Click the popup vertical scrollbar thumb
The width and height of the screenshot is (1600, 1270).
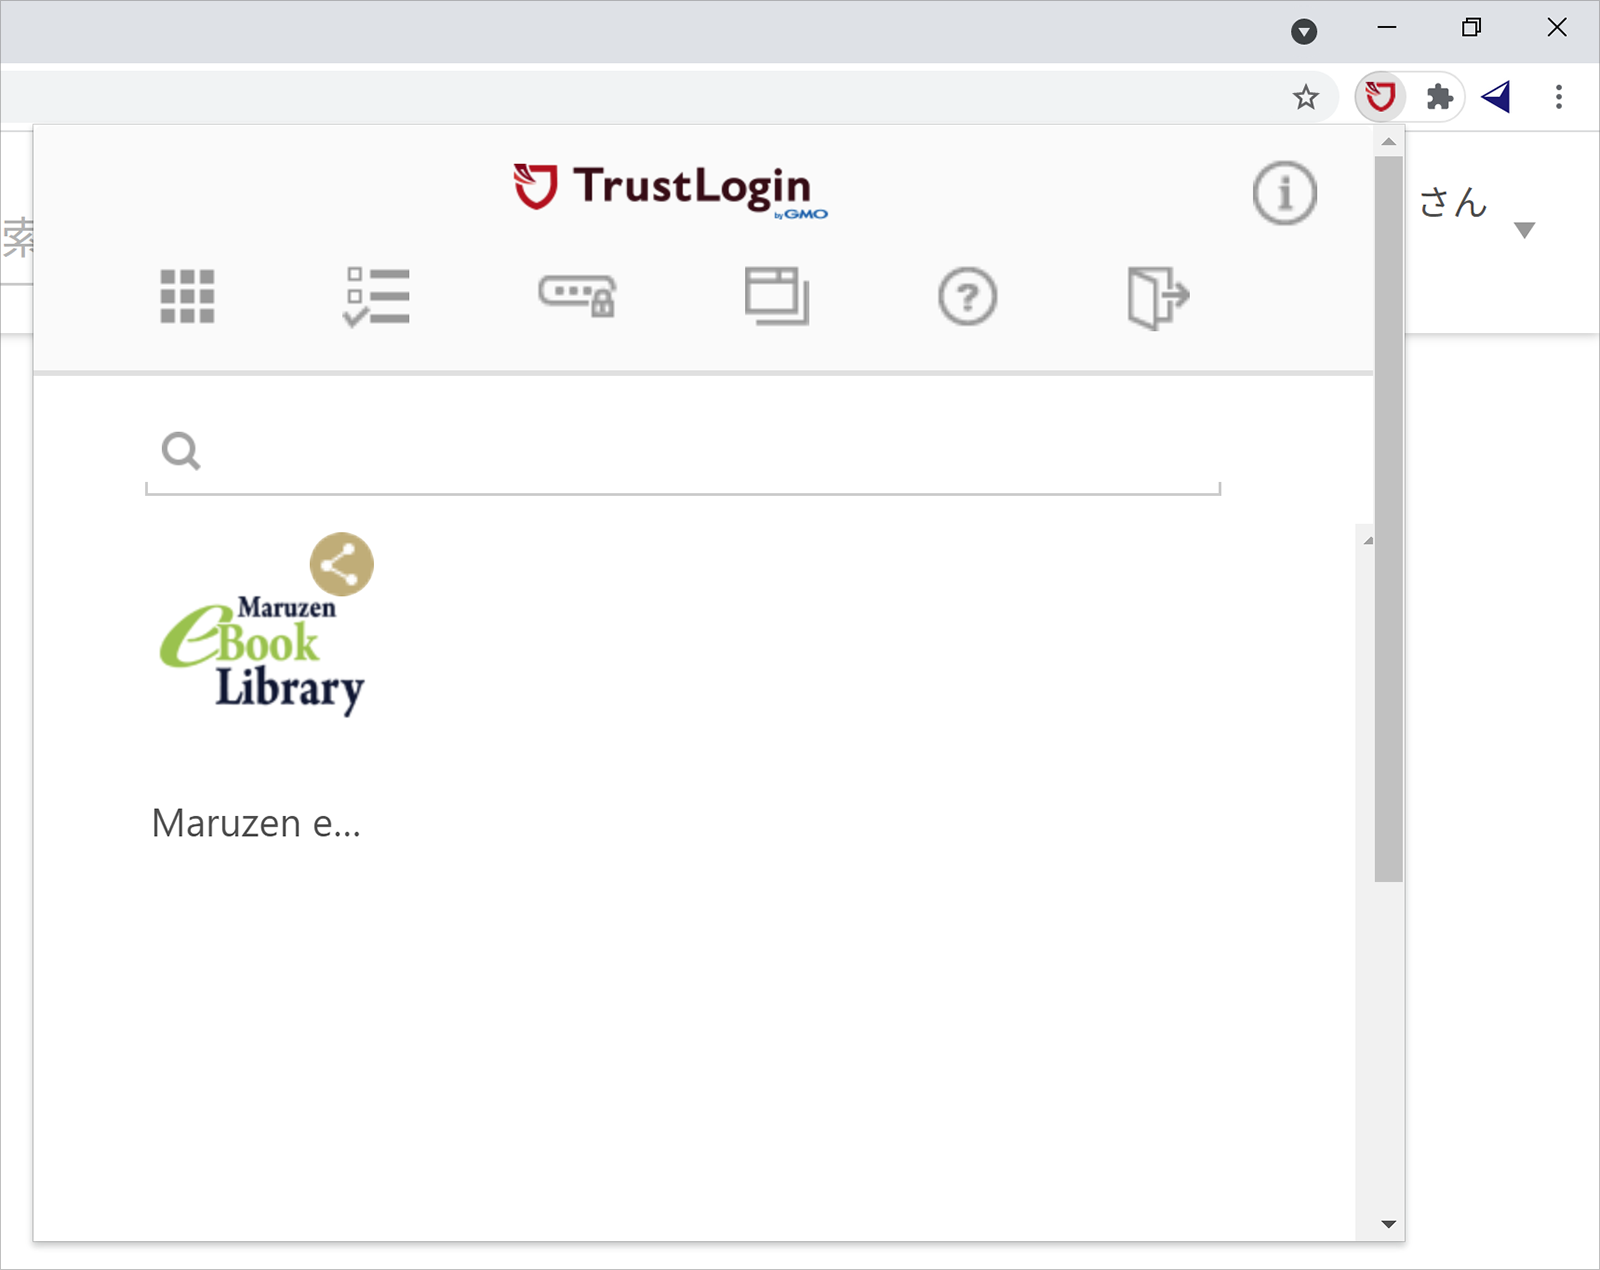click(1388, 519)
